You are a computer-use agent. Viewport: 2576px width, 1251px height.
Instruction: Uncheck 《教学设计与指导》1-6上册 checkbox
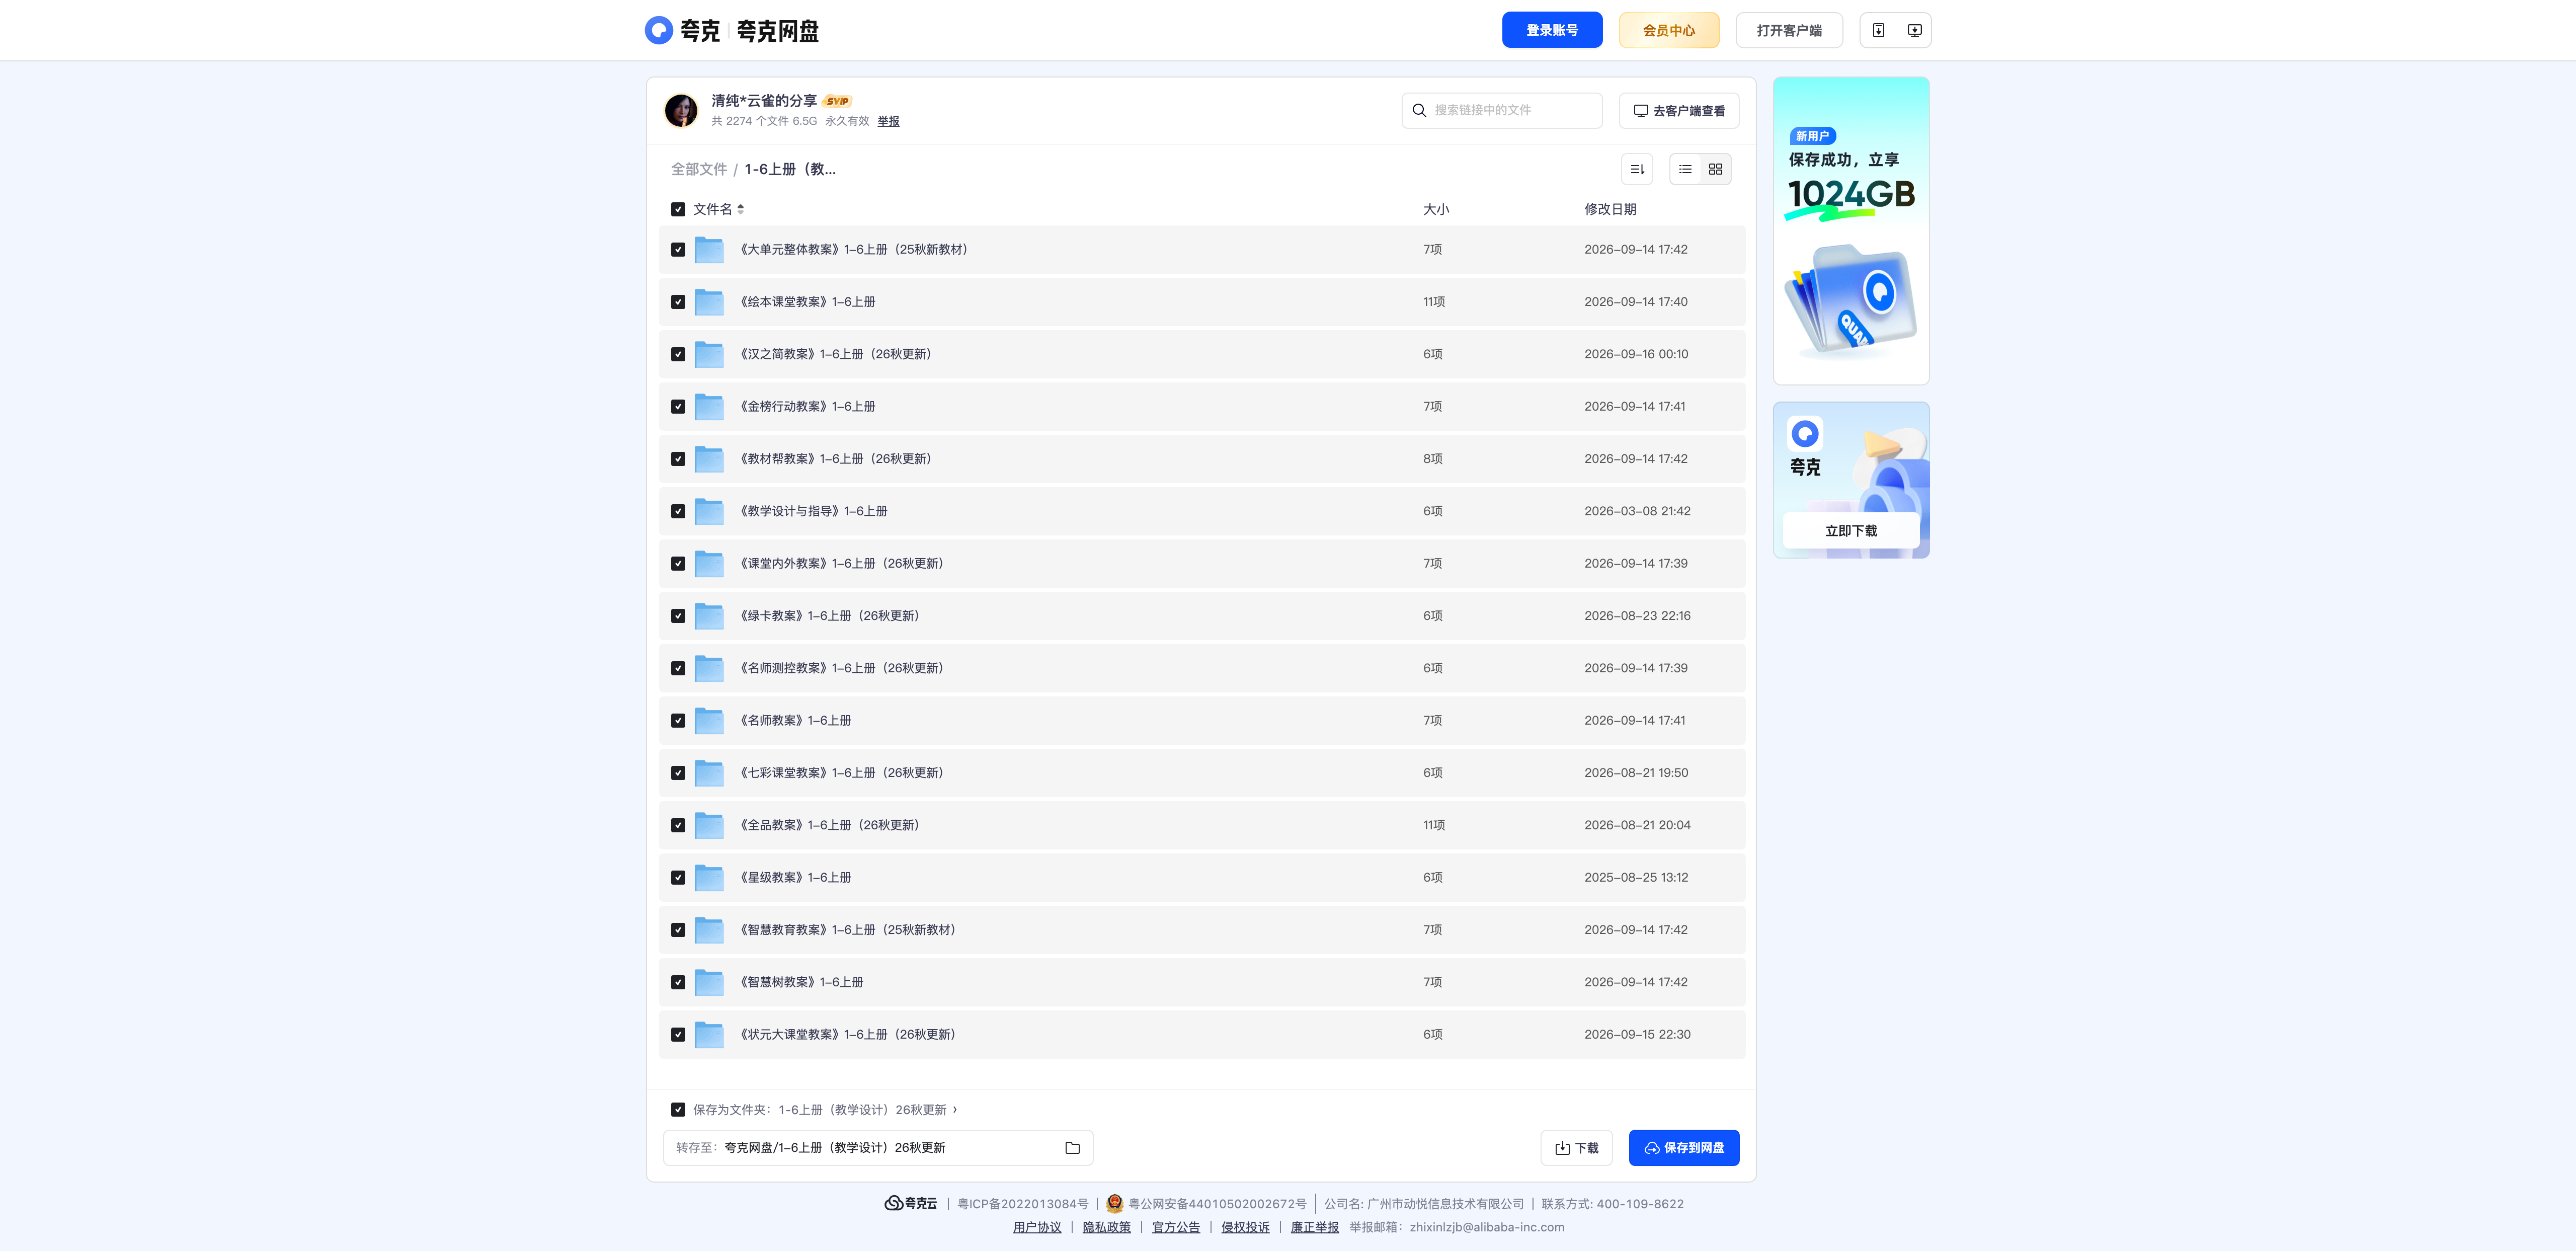(678, 512)
